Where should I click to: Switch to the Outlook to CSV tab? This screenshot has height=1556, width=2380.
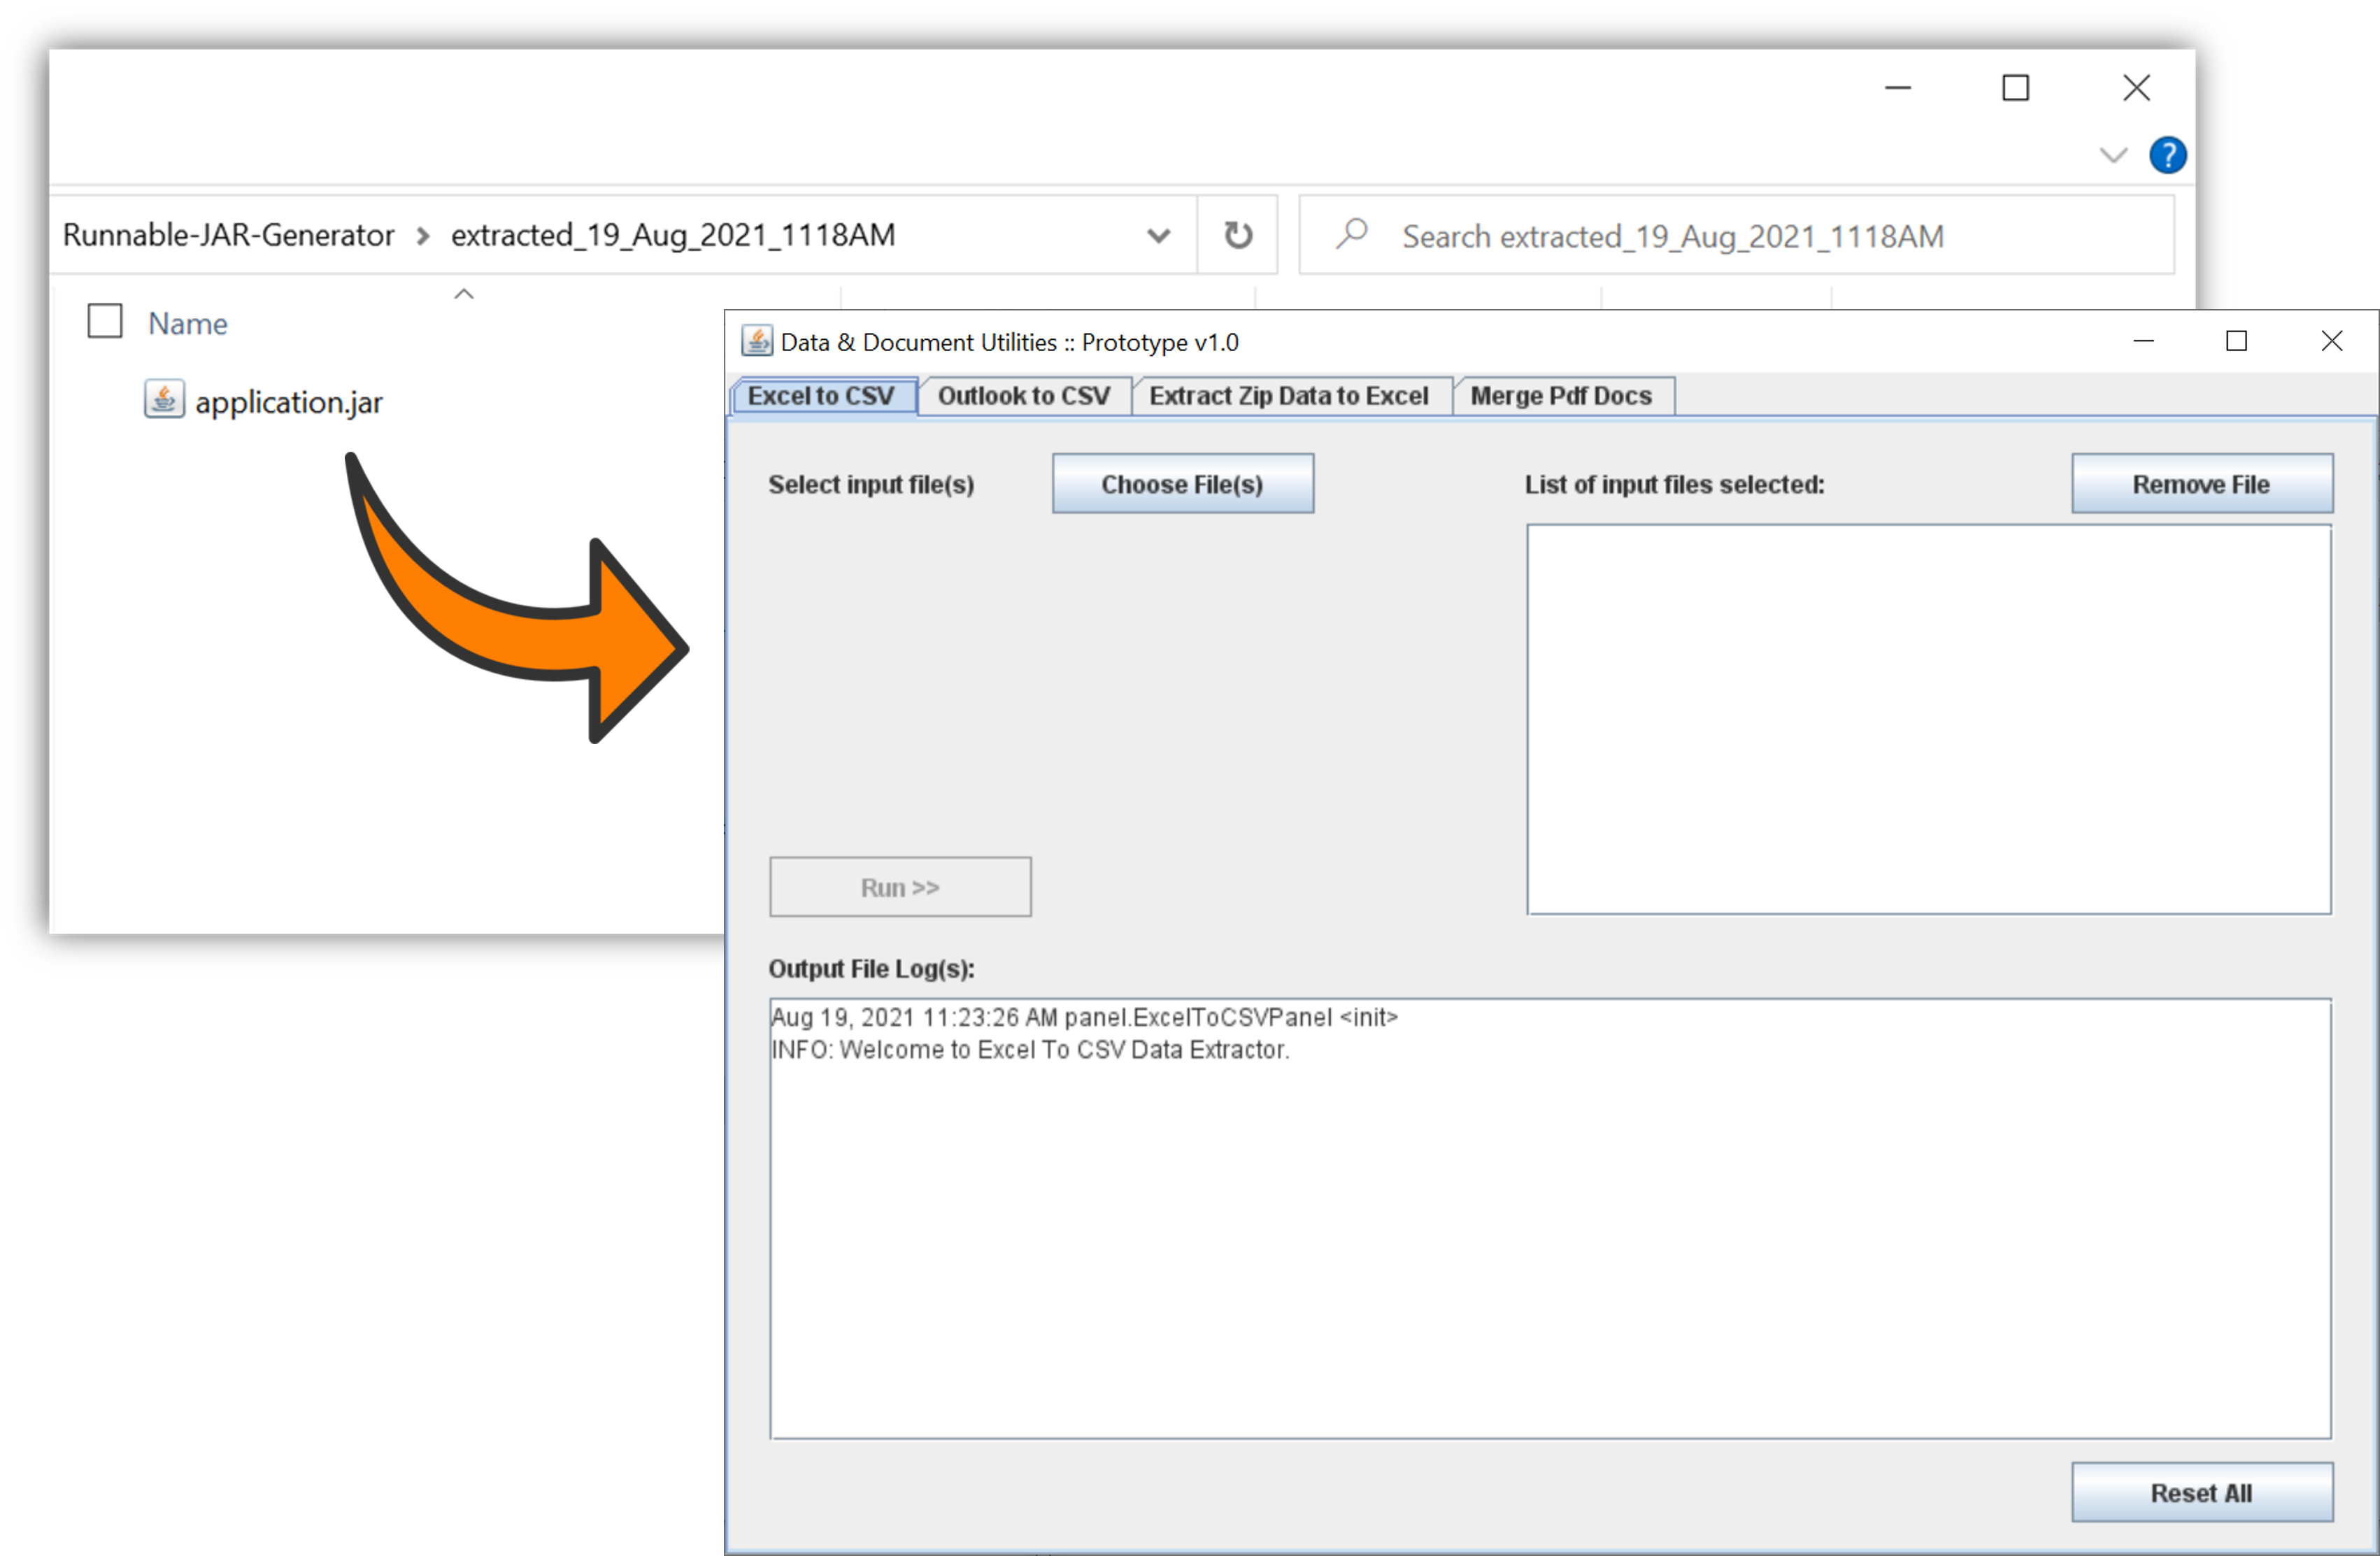[1023, 396]
